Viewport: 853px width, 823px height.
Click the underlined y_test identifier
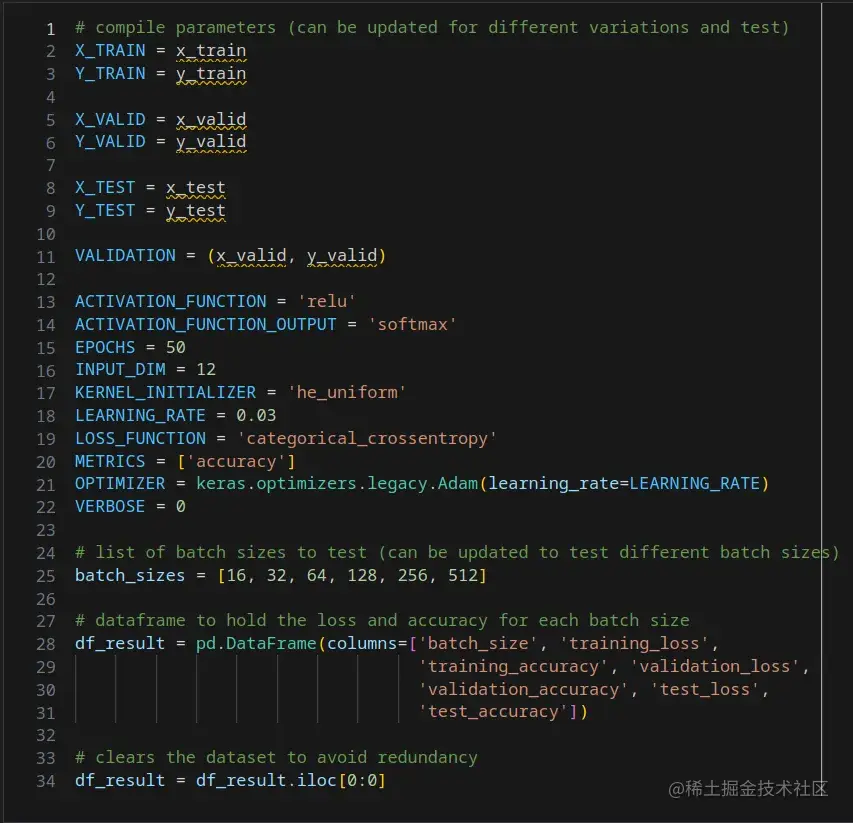click(x=196, y=210)
